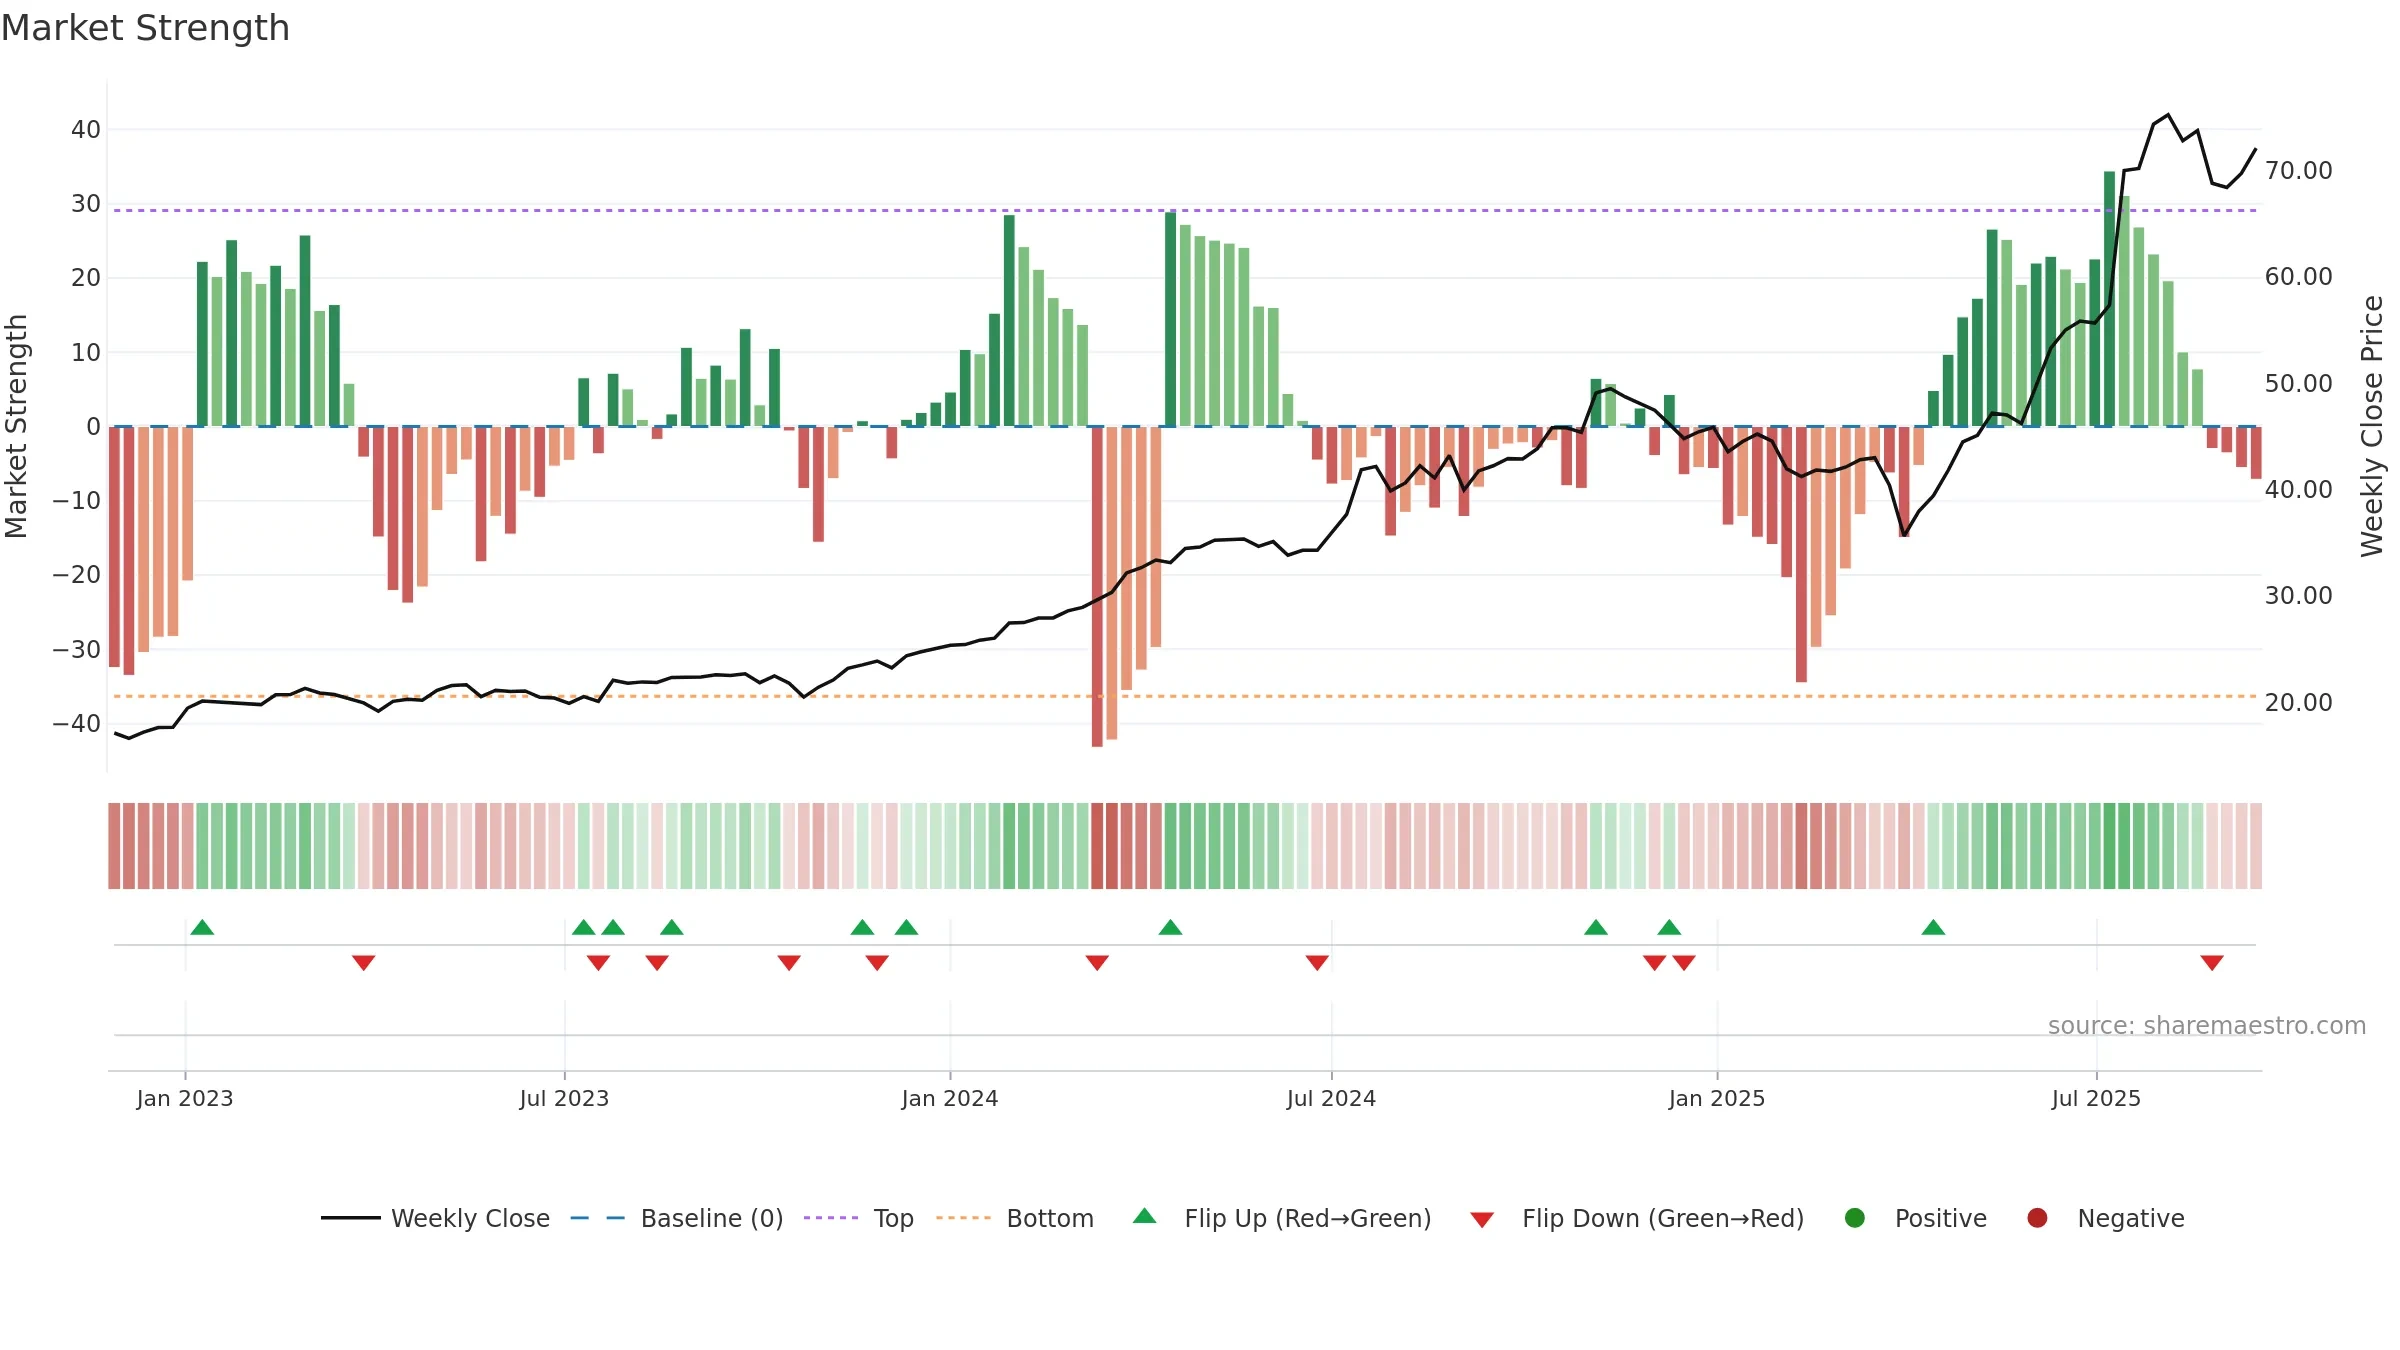Click the Market Strength y-axis title
The height and width of the screenshot is (1350, 2400).
tap(16, 426)
